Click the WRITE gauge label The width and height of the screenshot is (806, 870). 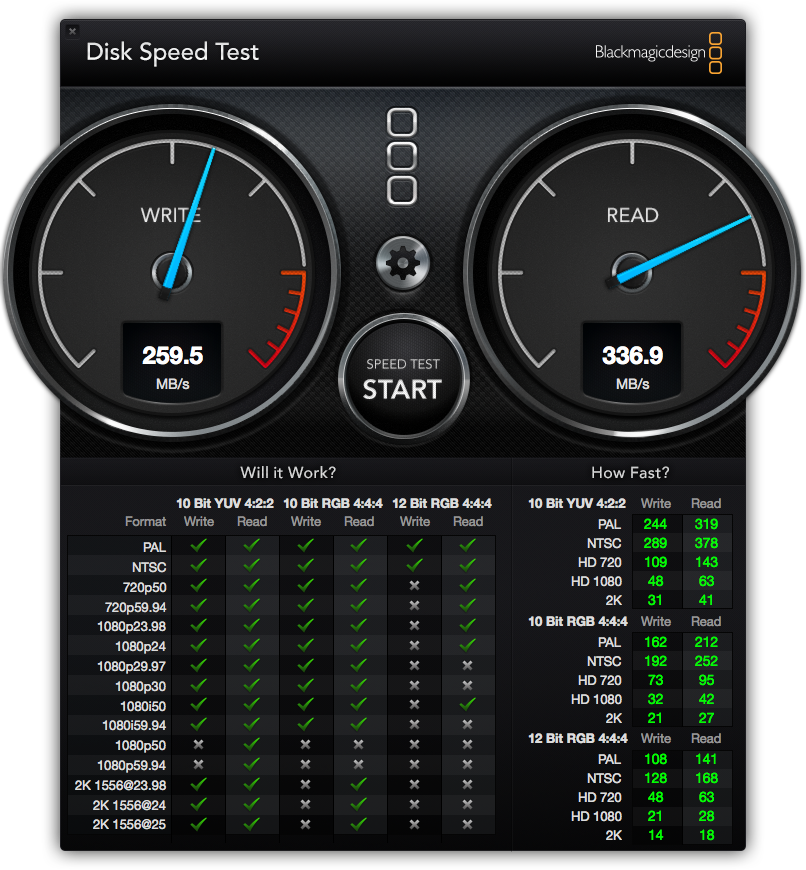point(171,215)
